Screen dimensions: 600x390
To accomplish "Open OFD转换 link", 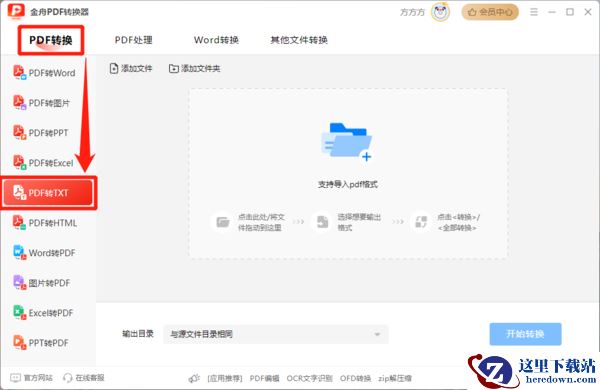I will point(355,379).
